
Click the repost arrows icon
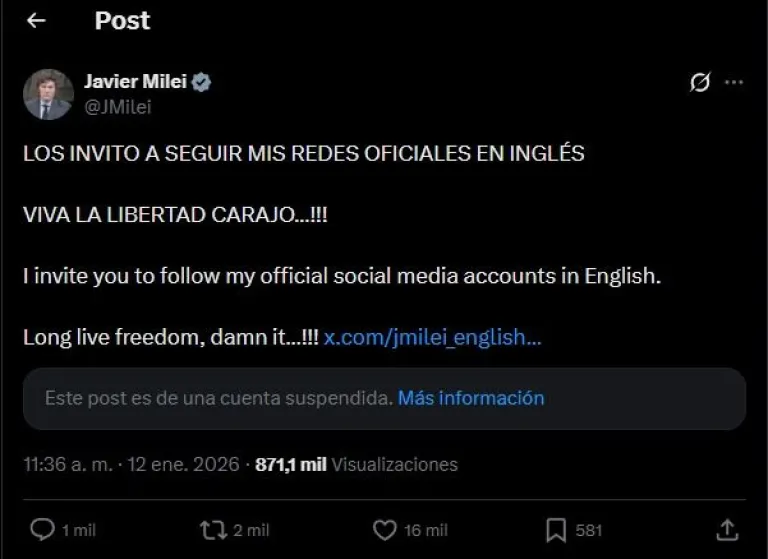[x=214, y=529]
